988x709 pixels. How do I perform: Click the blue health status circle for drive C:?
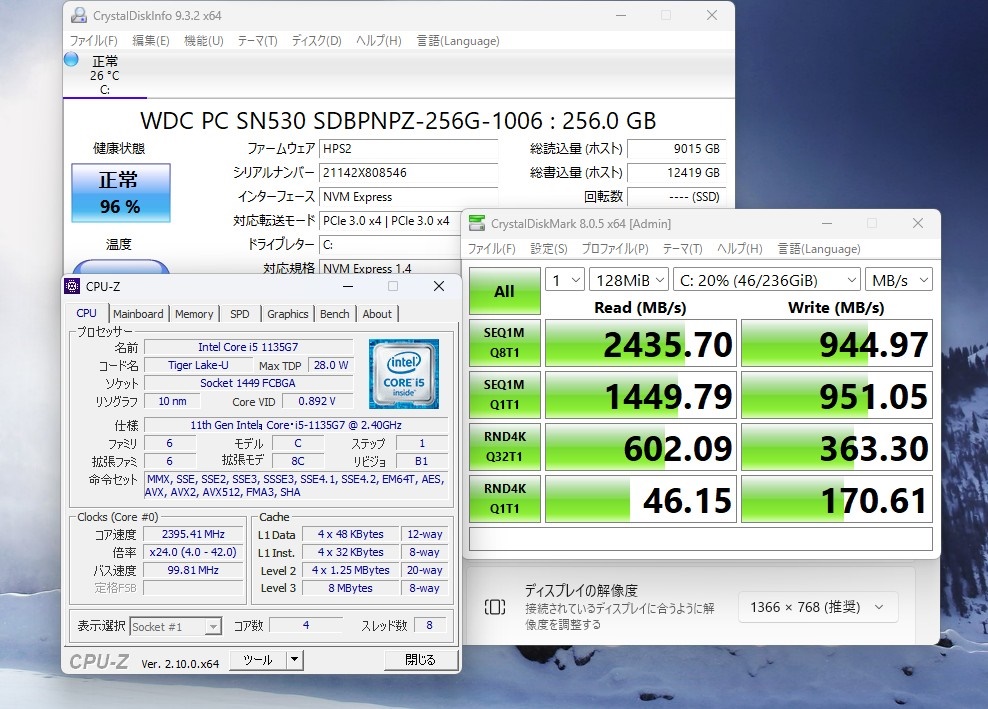(x=71, y=59)
